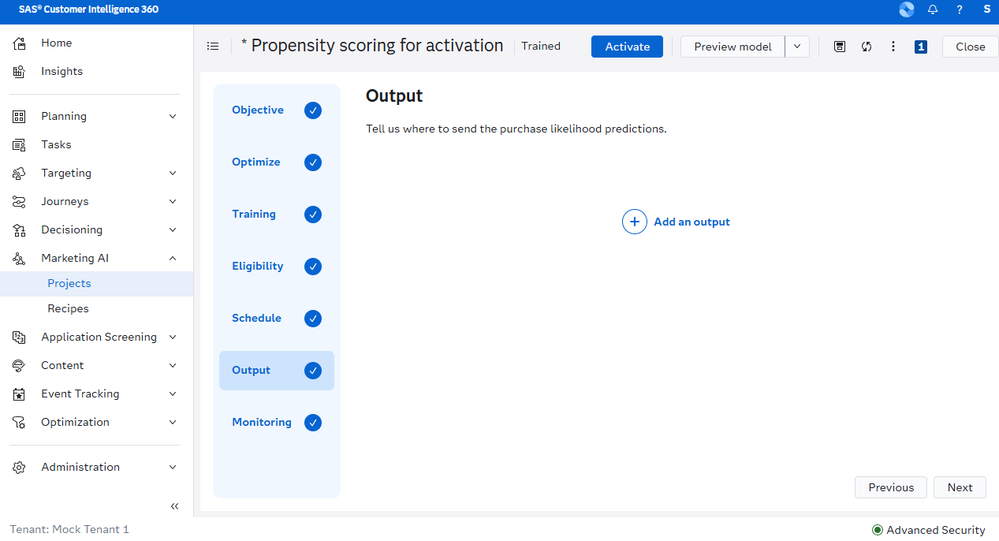The height and width of the screenshot is (541, 999).
Task: Click the Targeting icon in sidebar
Action: pyautogui.click(x=19, y=173)
